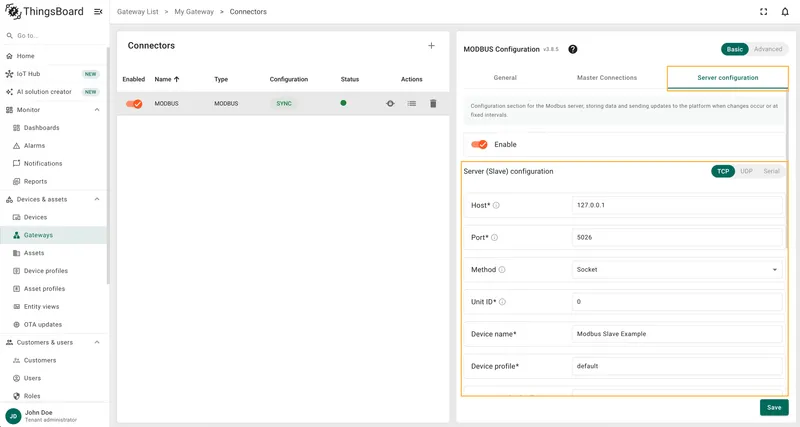Select Serial server type
The width and height of the screenshot is (800, 427).
coord(771,171)
